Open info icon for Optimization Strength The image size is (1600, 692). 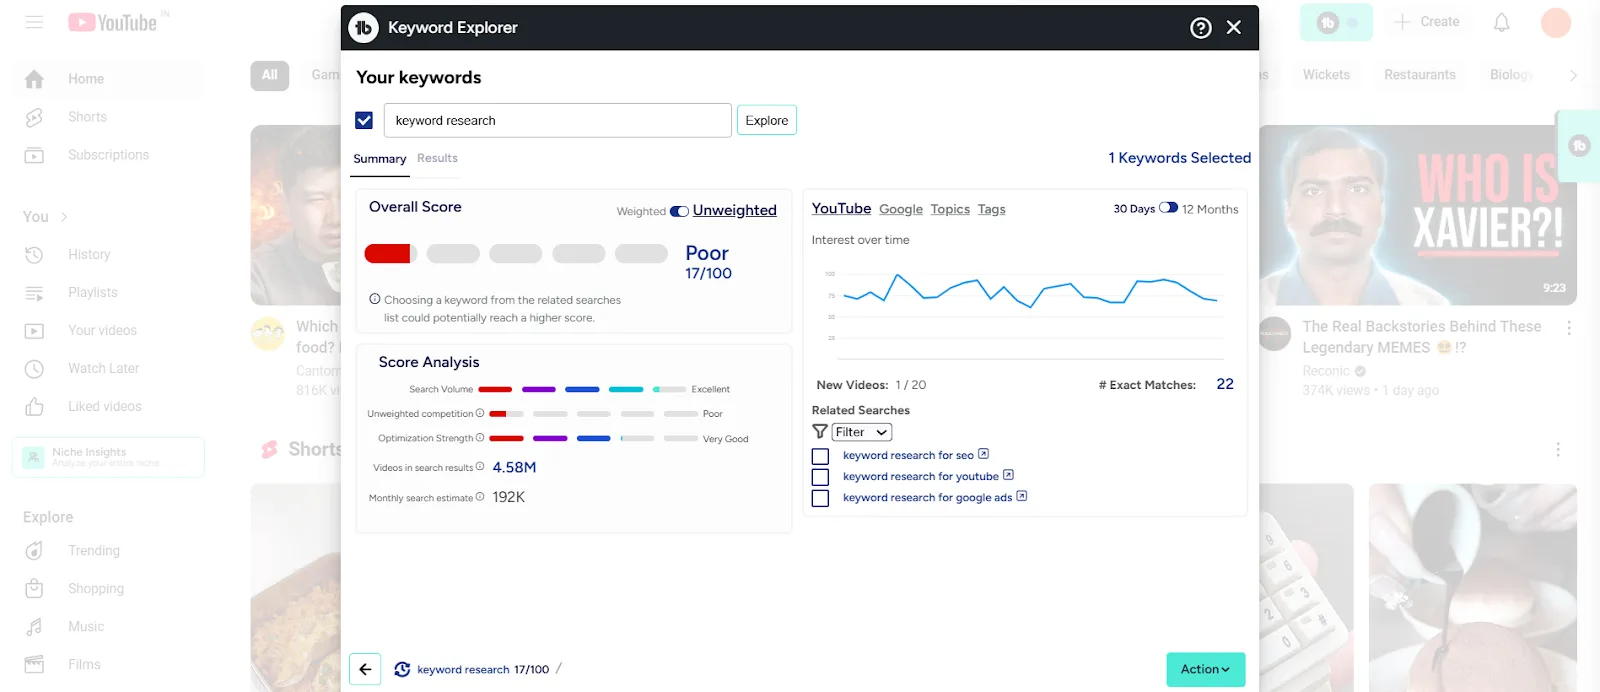pyautogui.click(x=480, y=438)
